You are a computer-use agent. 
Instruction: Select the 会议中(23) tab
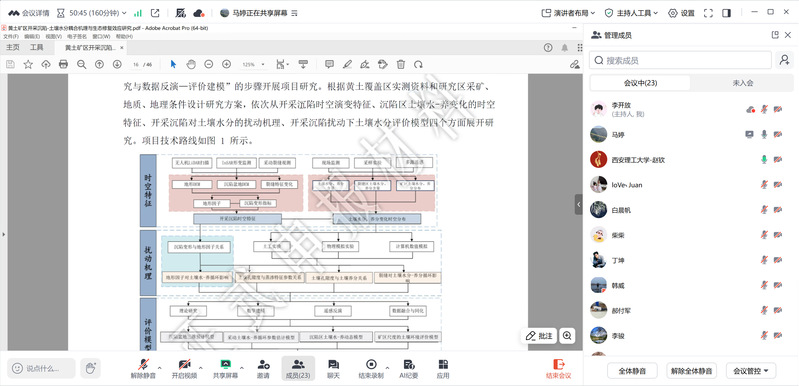pyautogui.click(x=640, y=82)
